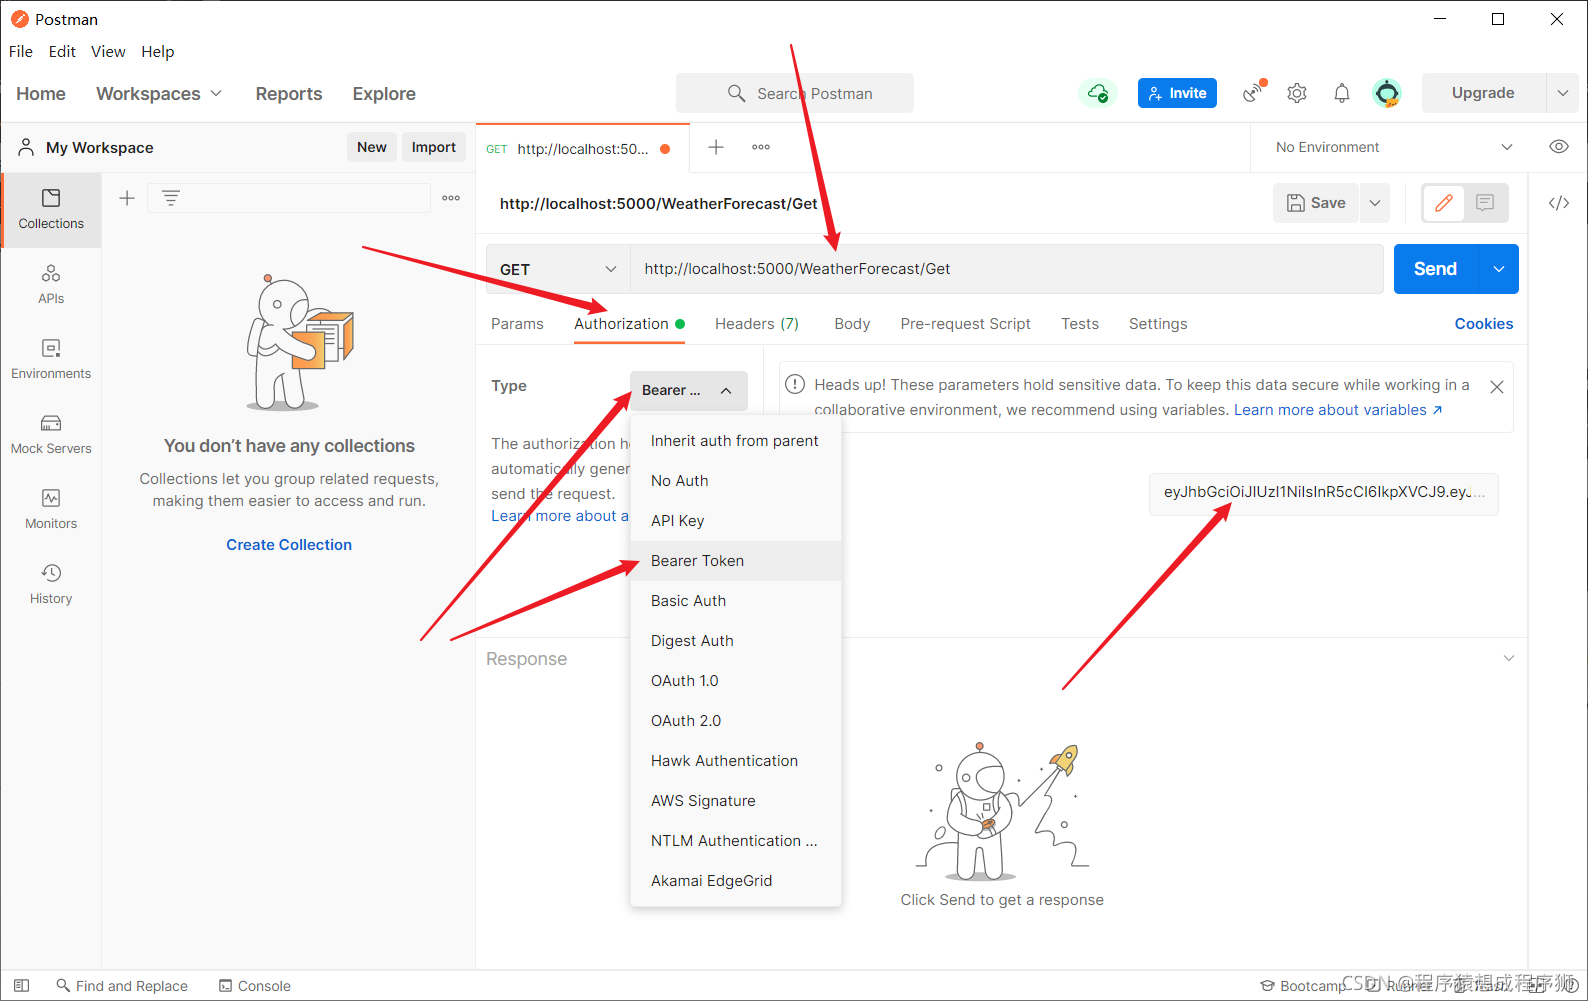1588x1001 pixels.
Task: Open the environment quick look eye icon
Action: (1558, 147)
